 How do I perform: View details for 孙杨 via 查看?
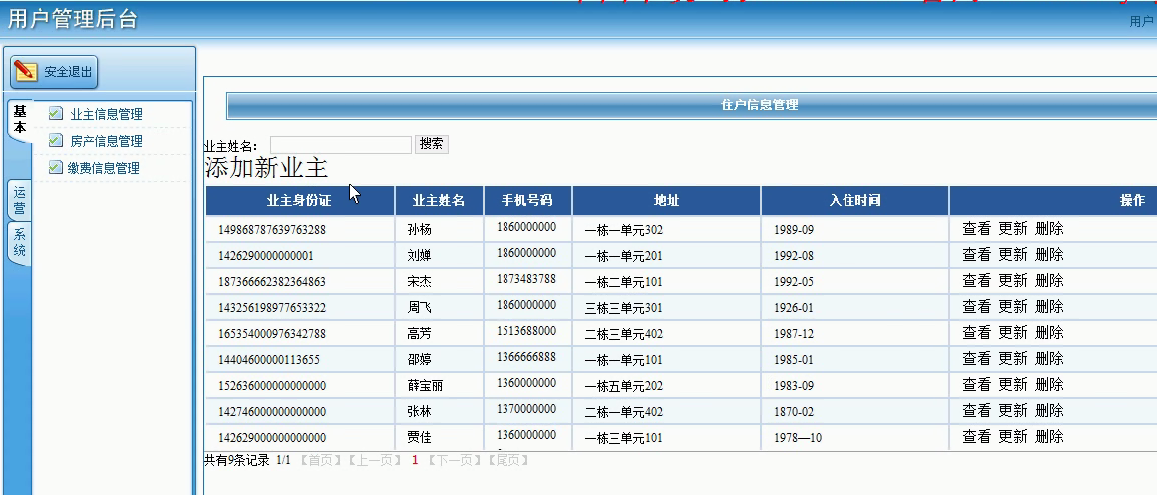[x=976, y=229]
